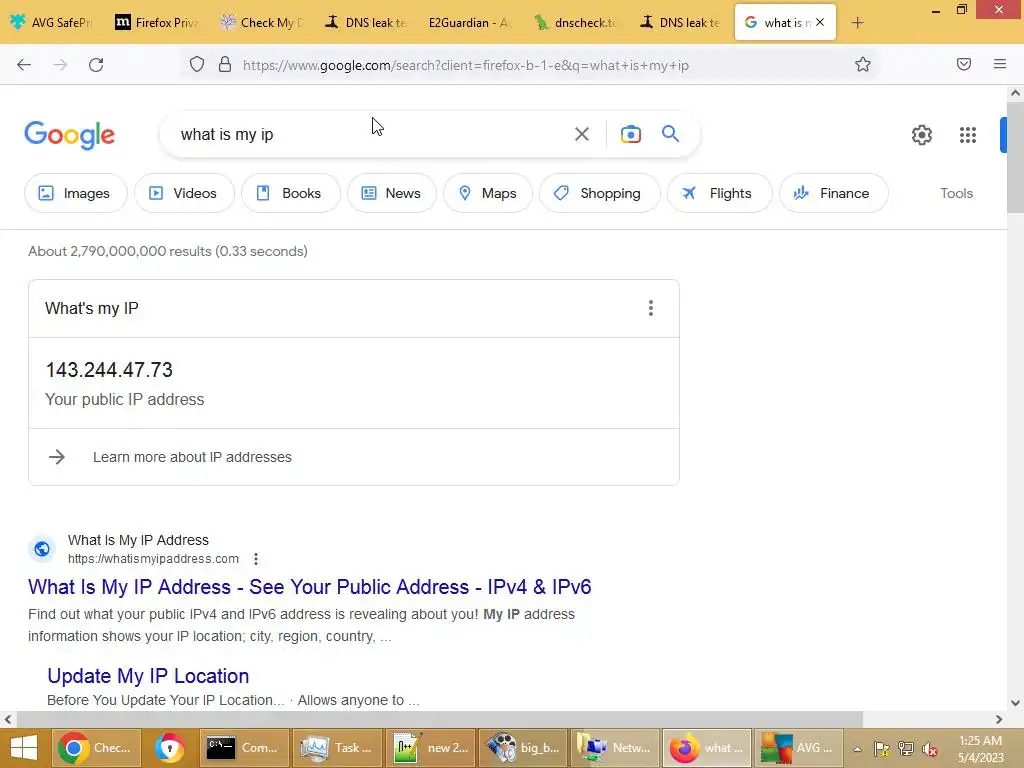Bookmark this page with the star icon
Screen dimensions: 1024x768
point(863,65)
